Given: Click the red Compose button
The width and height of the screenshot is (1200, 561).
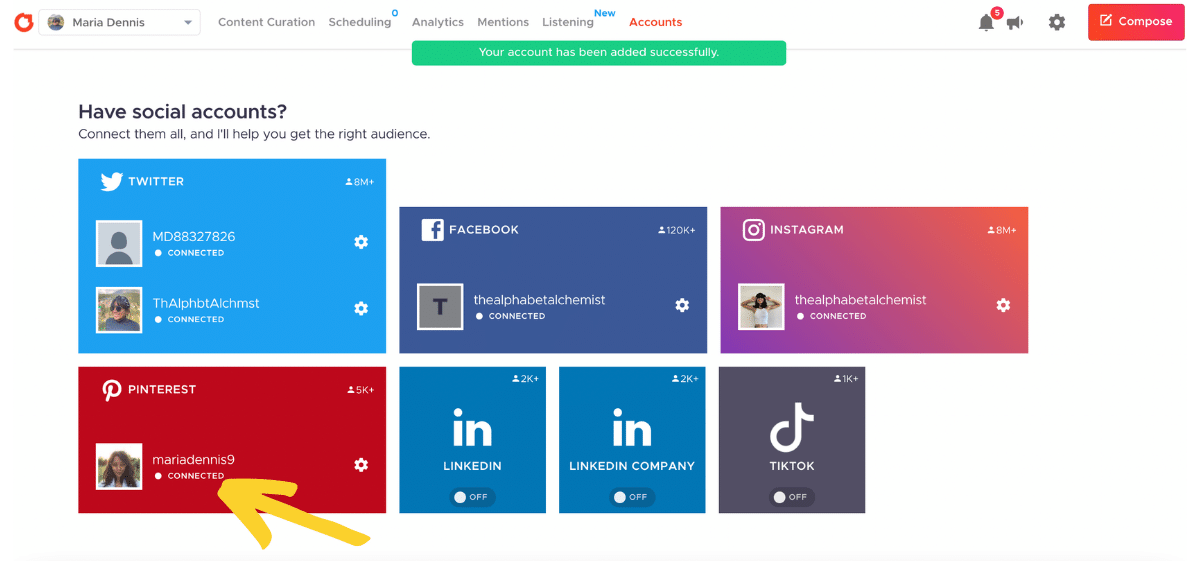Looking at the screenshot, I should tap(1136, 21).
